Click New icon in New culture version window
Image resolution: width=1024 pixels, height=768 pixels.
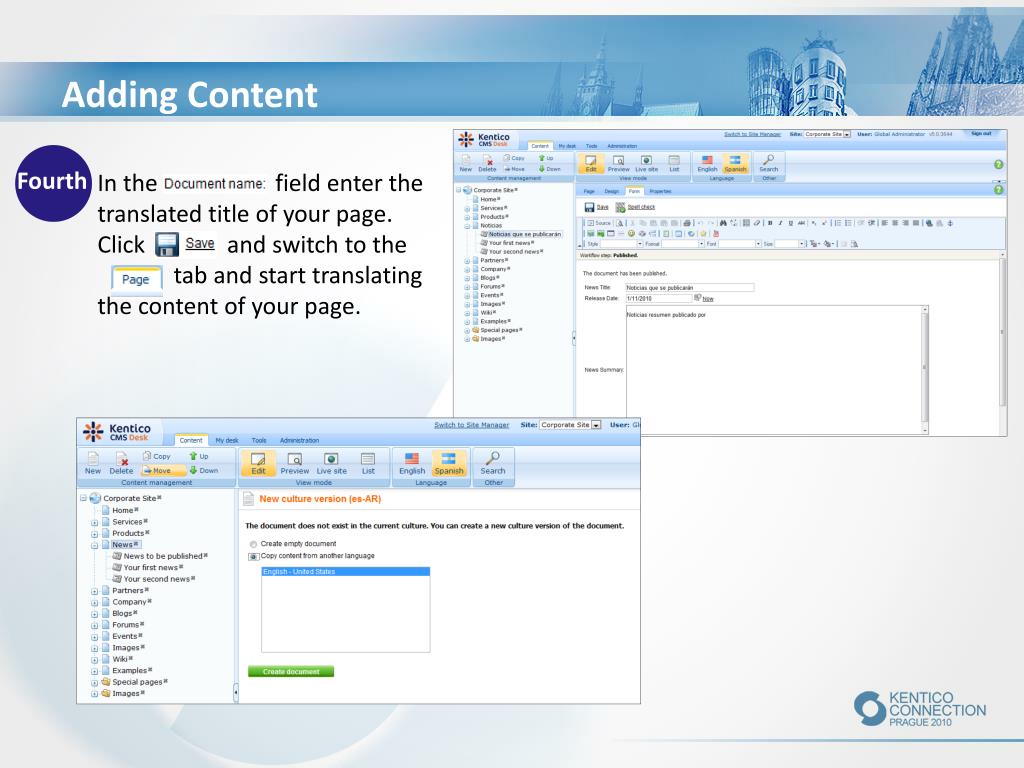[93, 462]
